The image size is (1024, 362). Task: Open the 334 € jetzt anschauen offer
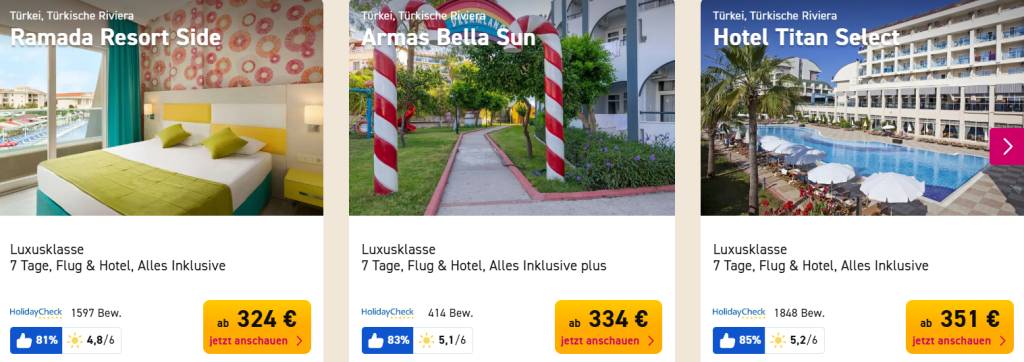click(608, 327)
